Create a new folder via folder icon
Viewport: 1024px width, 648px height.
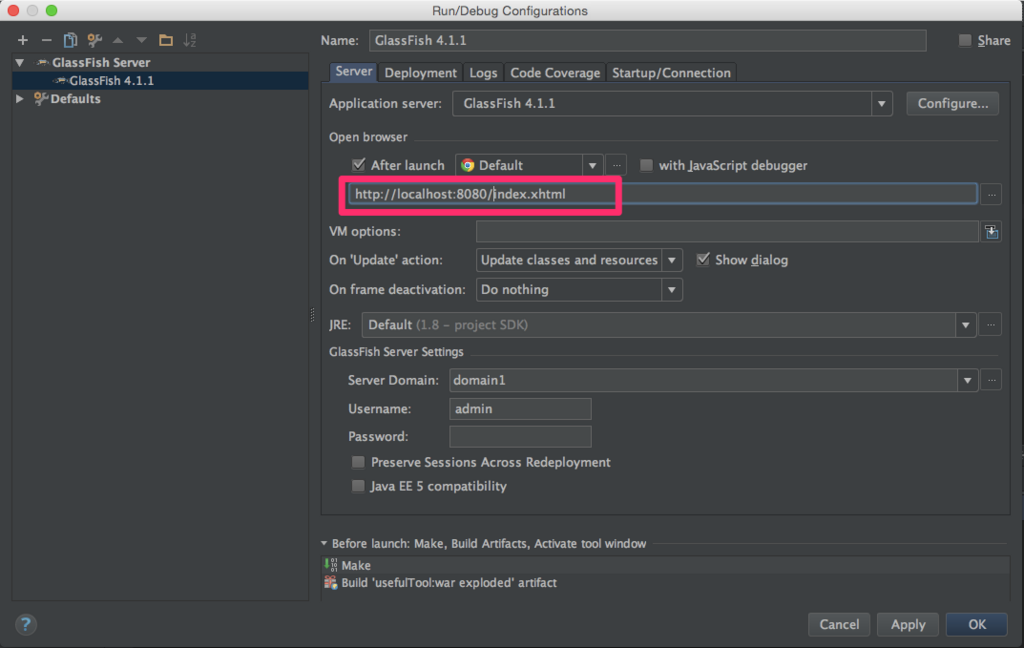click(x=166, y=40)
